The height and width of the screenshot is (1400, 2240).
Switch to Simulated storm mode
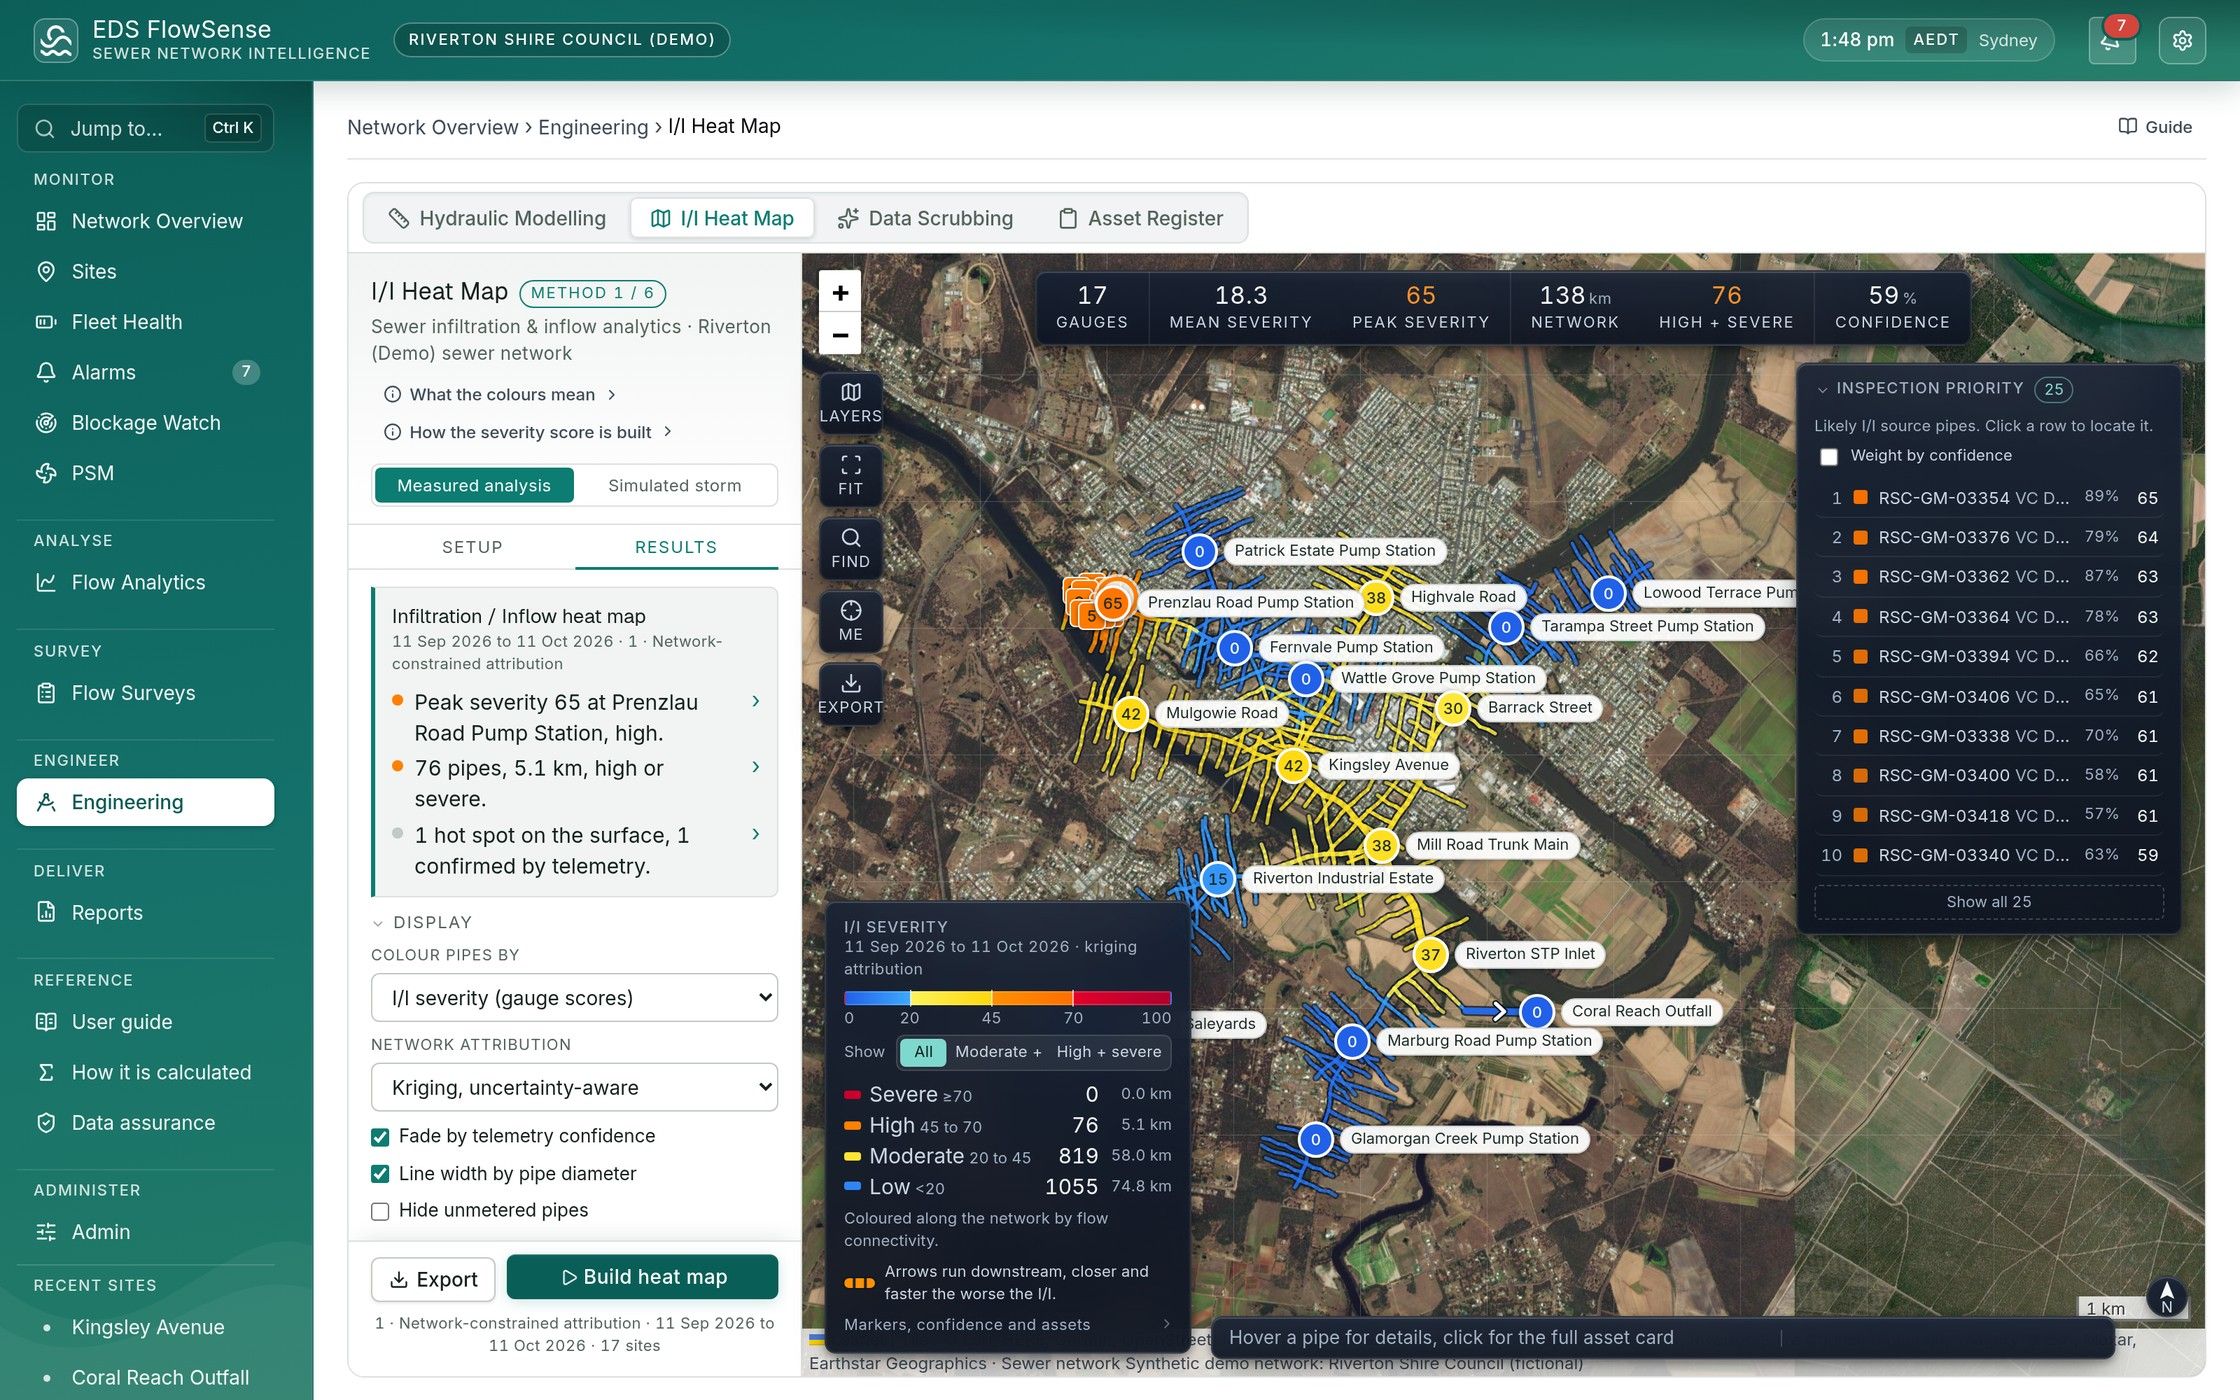675,485
